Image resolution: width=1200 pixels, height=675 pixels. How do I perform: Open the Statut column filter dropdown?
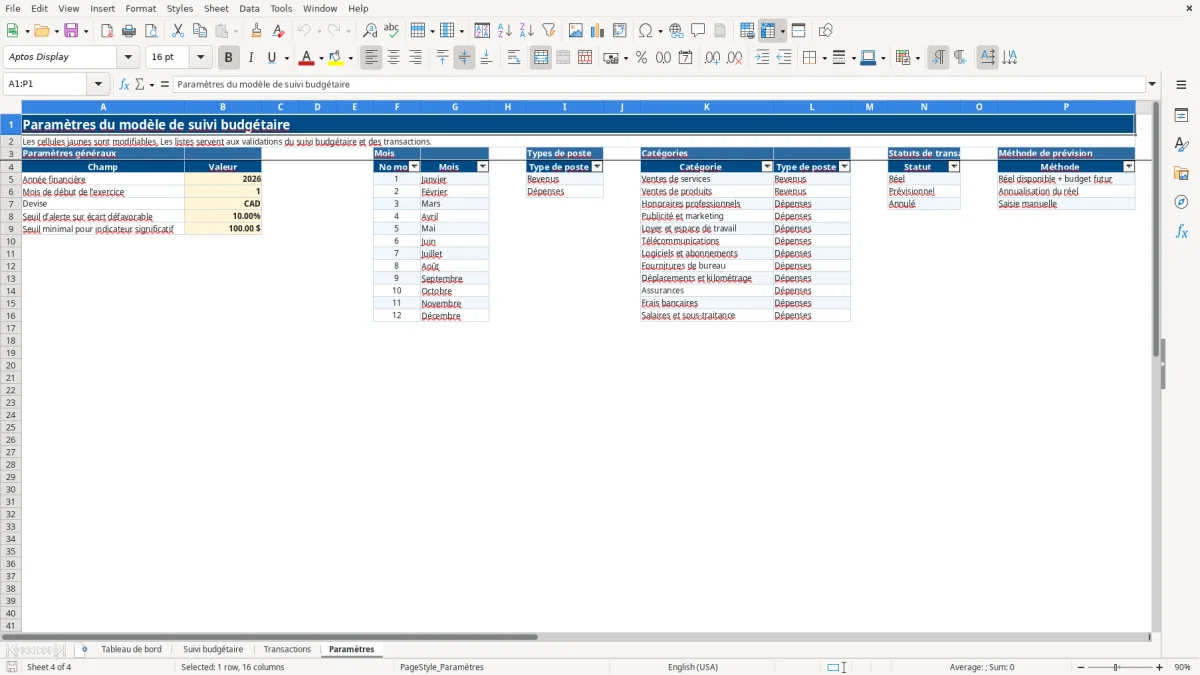pyautogui.click(x=954, y=167)
